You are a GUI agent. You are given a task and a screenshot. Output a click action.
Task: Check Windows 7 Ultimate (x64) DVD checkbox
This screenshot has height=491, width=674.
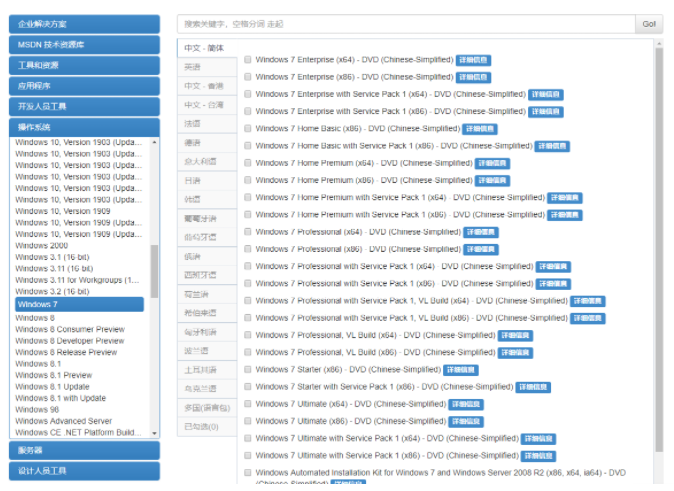(248, 404)
